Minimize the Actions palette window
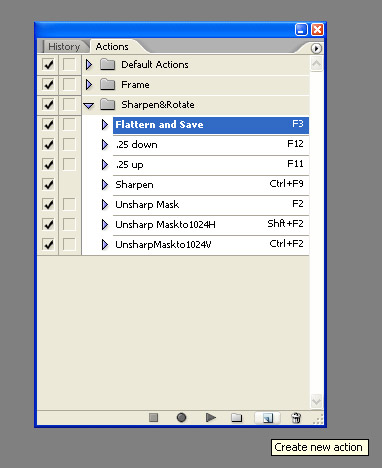Screen dimensions: 382x468 coord(301,30)
